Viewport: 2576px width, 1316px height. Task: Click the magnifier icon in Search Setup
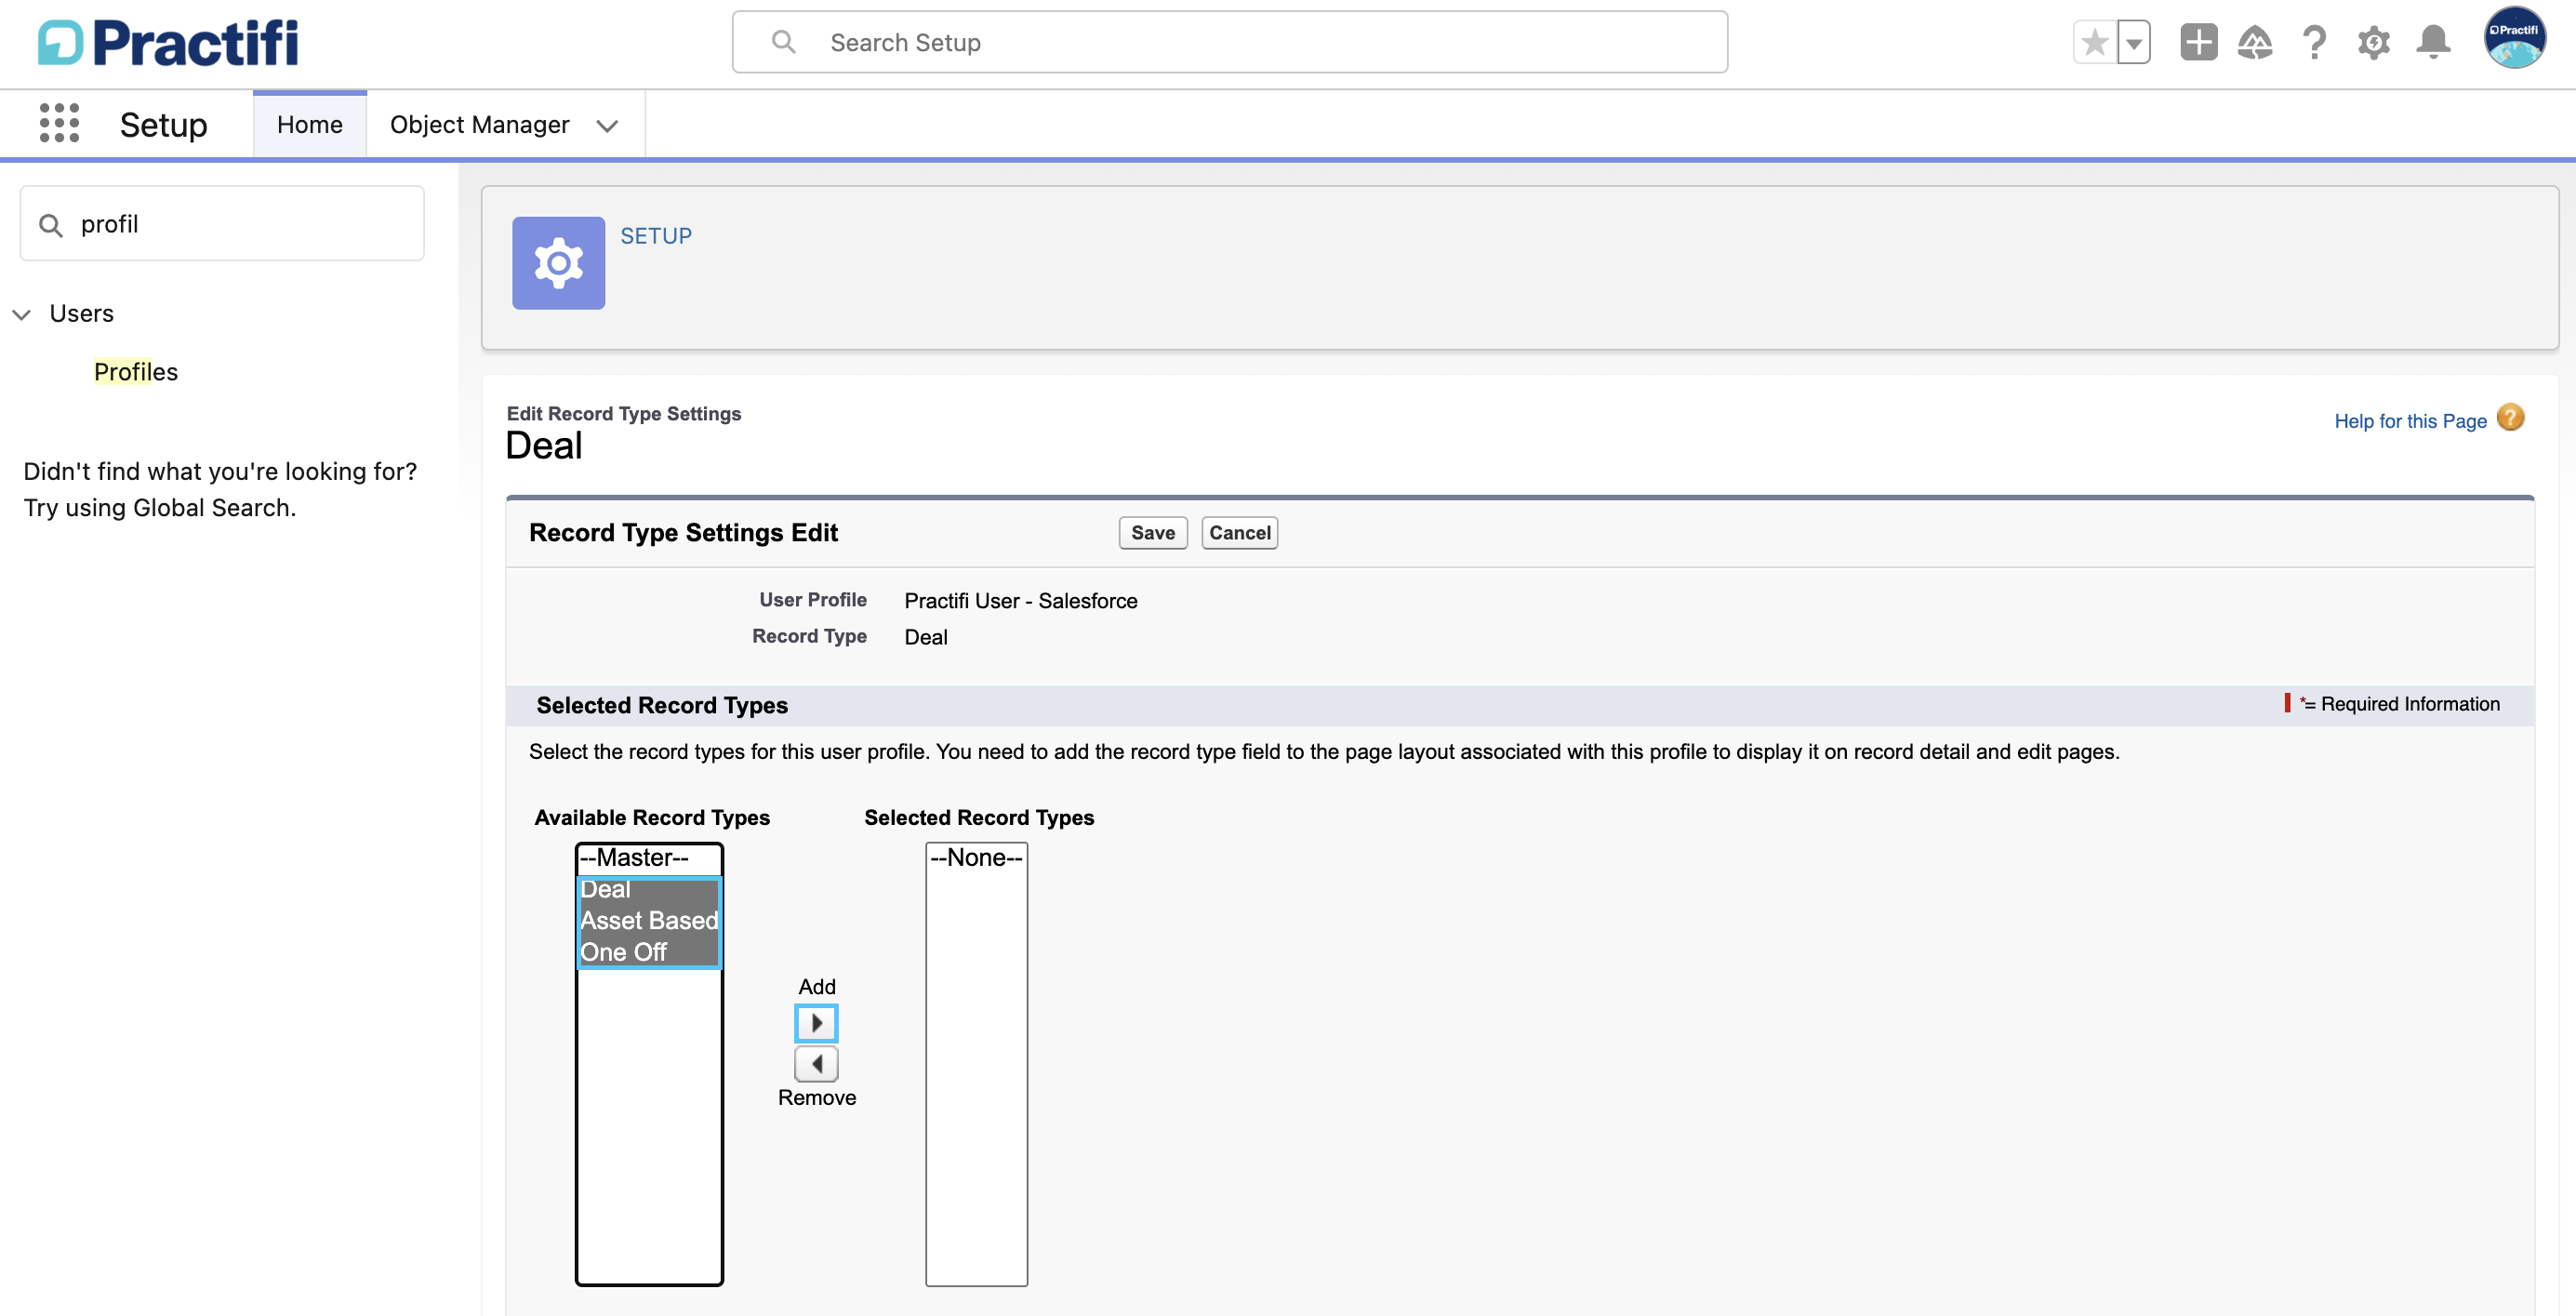(x=783, y=42)
